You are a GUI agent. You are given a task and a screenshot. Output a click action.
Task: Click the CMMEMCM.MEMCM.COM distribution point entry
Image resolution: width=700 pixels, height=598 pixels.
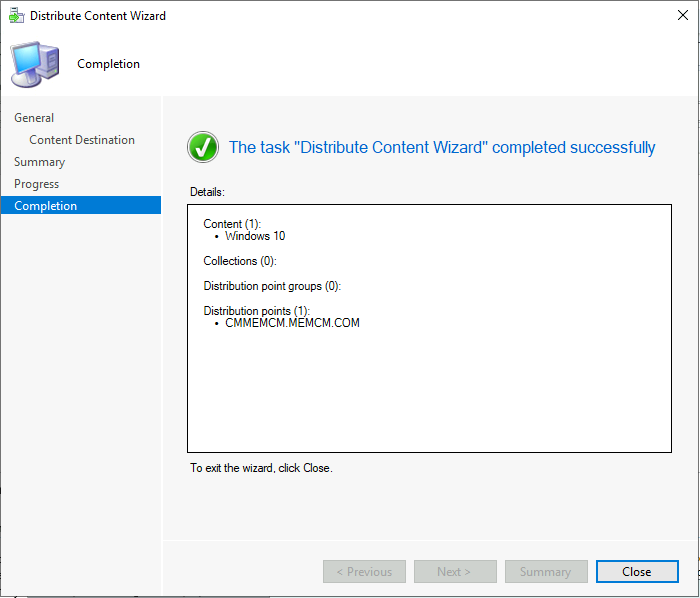tap(292, 323)
